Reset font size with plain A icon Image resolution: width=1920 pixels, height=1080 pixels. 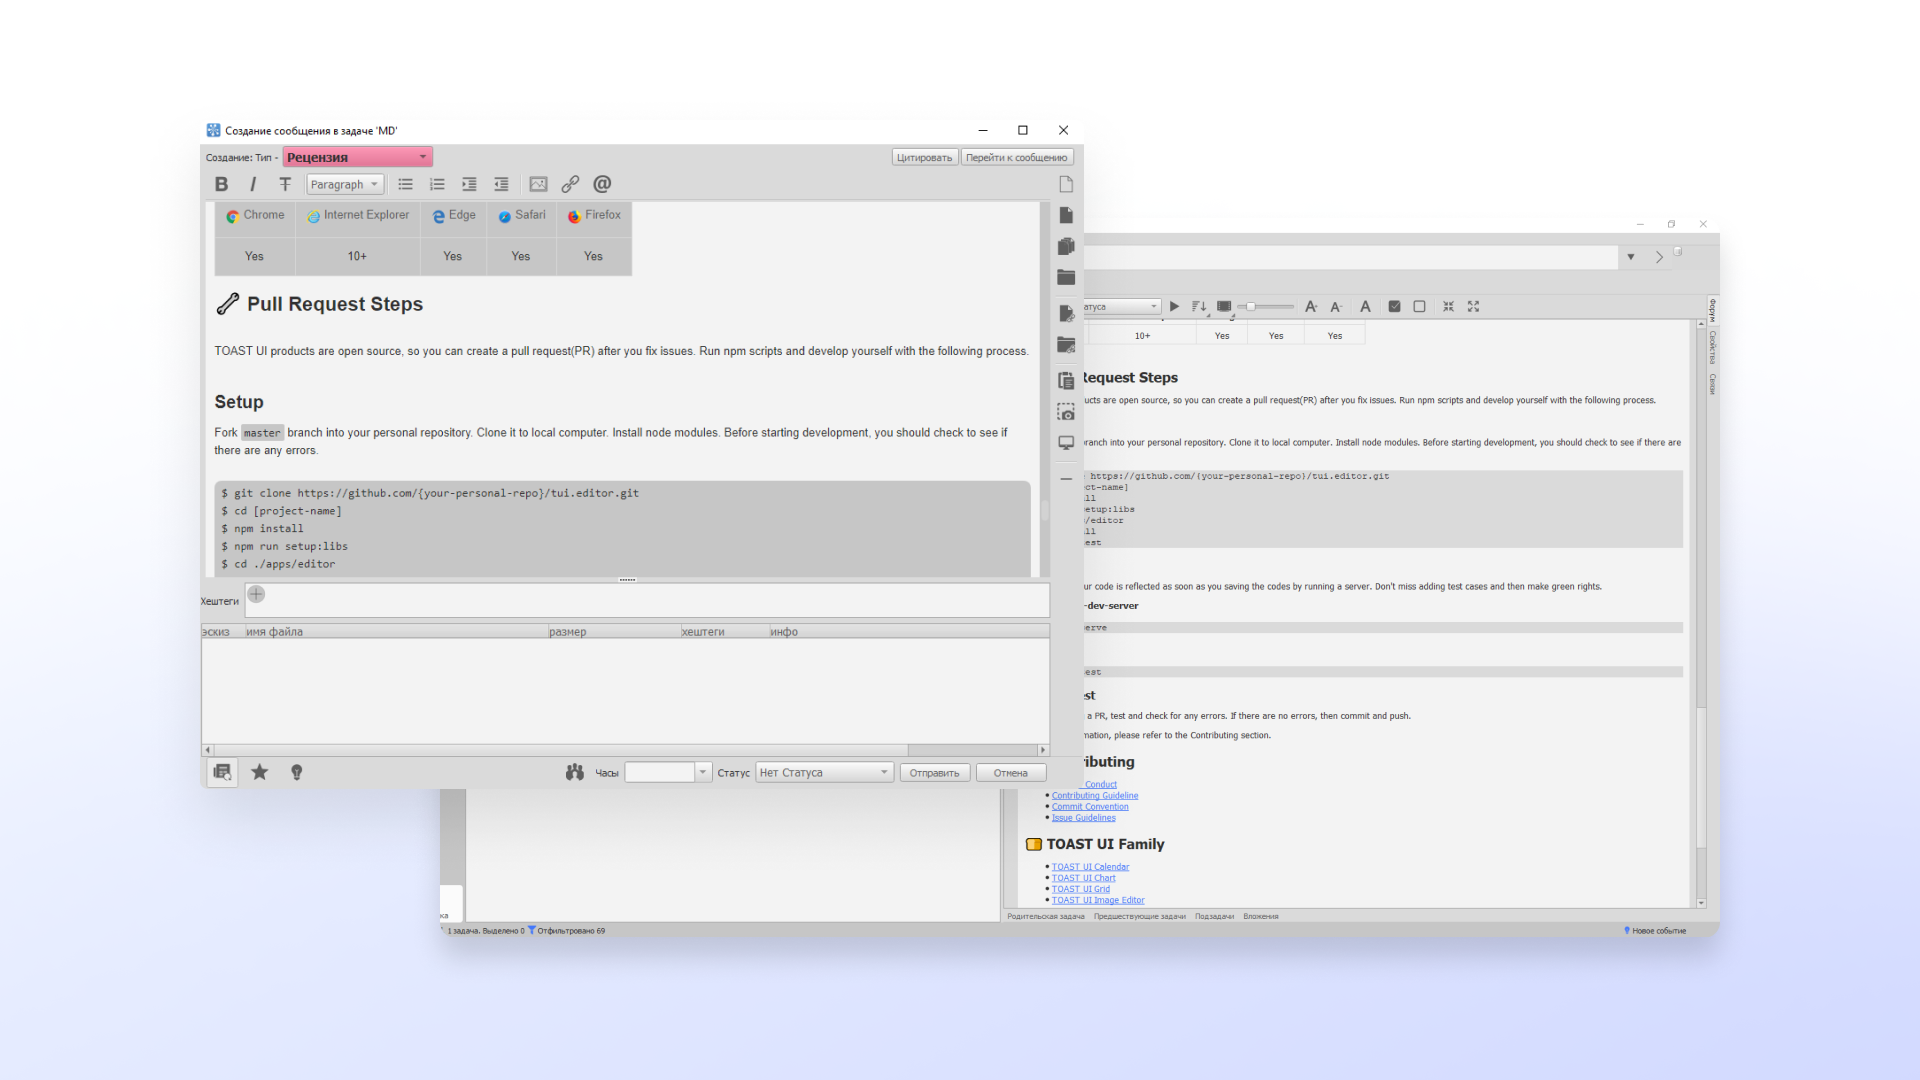[x=1365, y=306]
